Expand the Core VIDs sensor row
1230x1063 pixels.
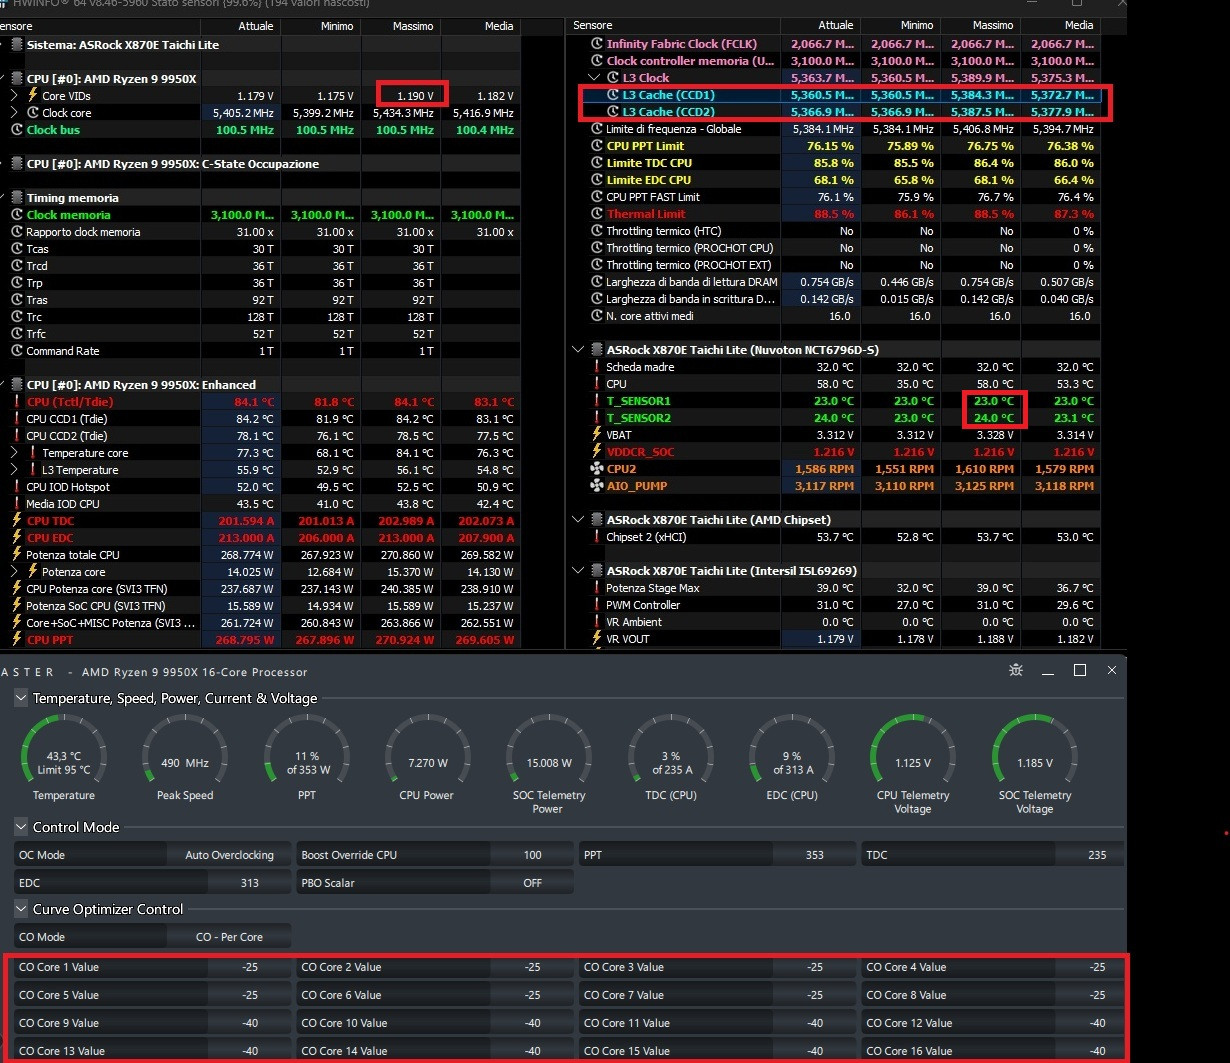point(14,95)
